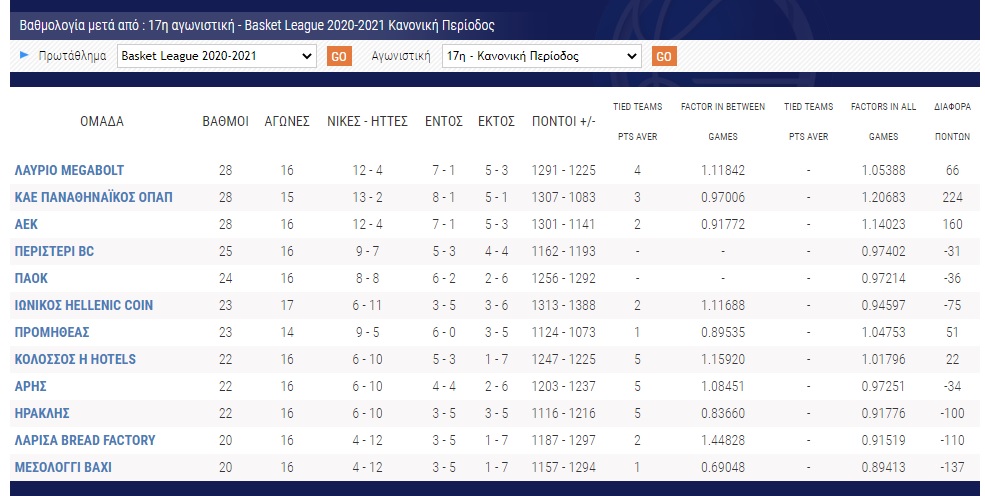Open ΚΑΕ ΠΑΝΑΘΗΝΑΪΚΟΣ ΟΠΑΠ team link
The width and height of the screenshot is (985, 496).
[x=94, y=197]
